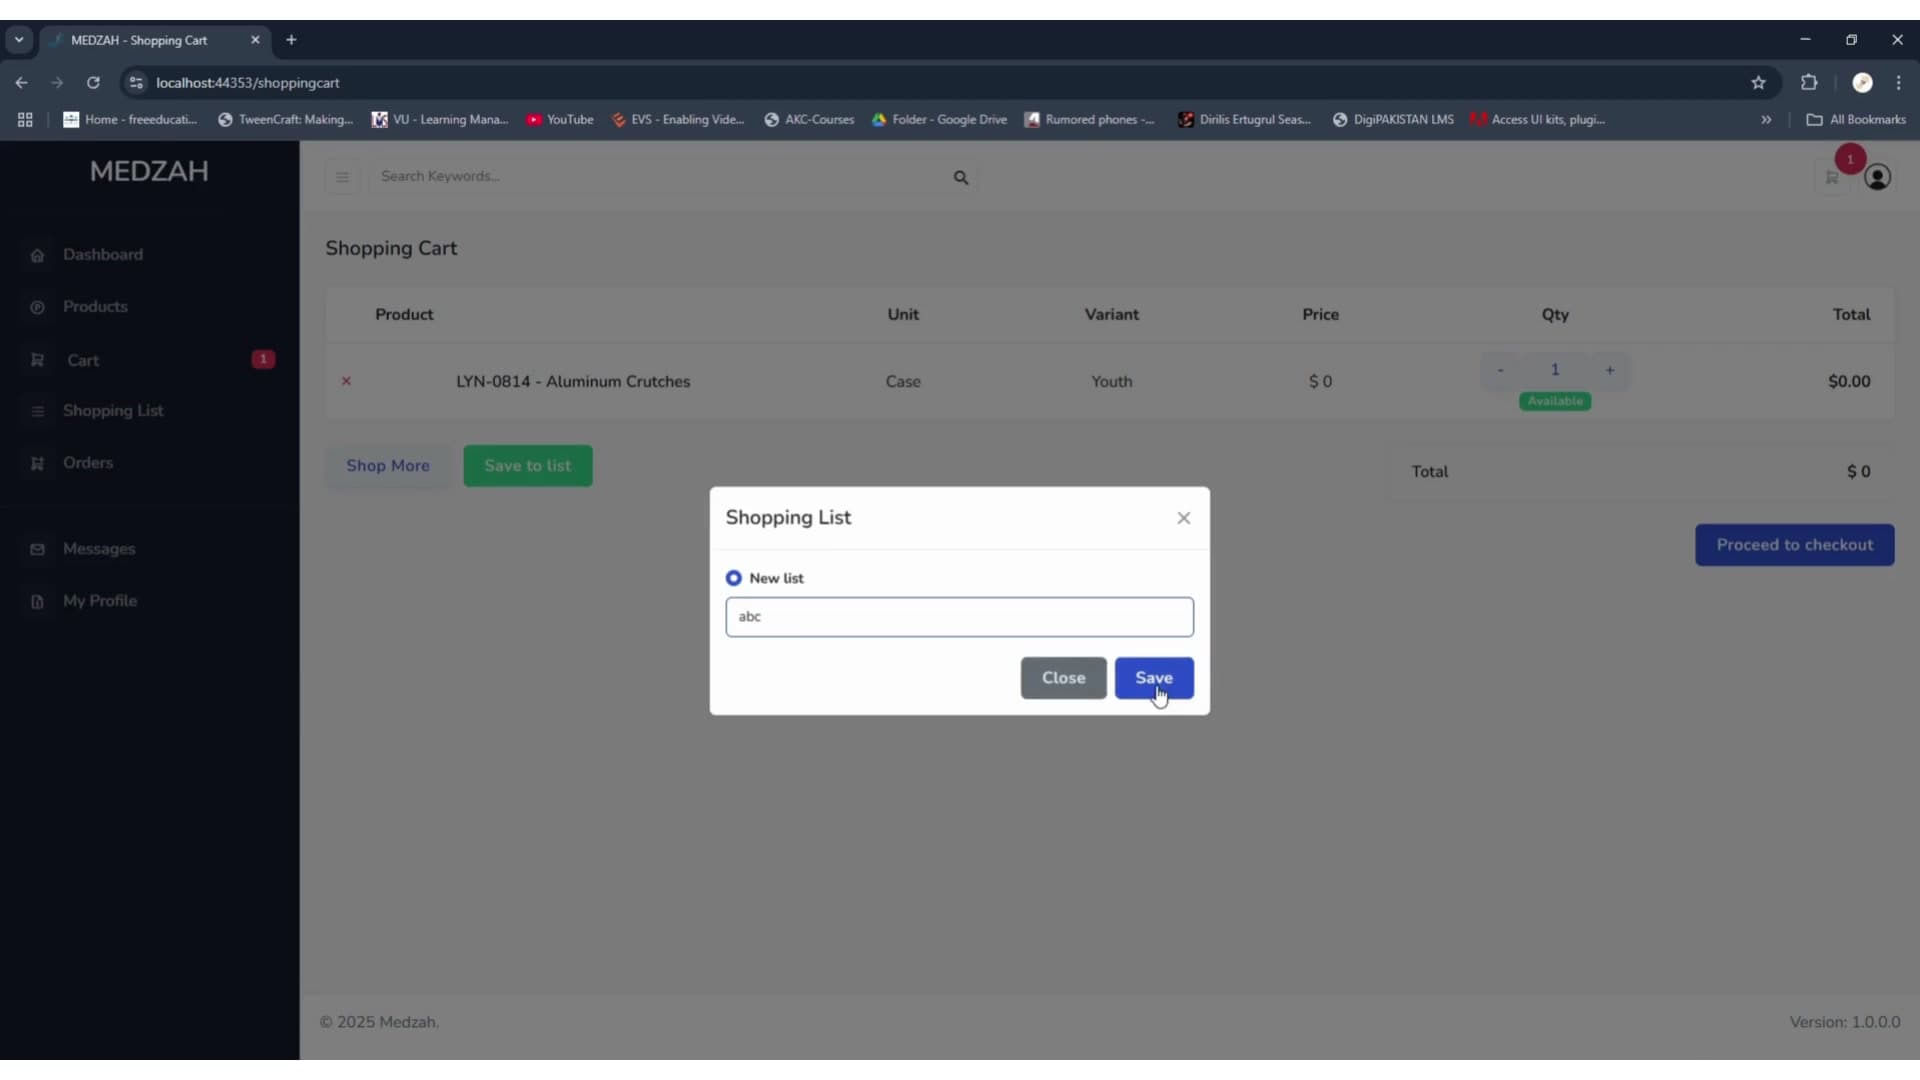Screen dimensions: 1920x1080
Task: Expand hidden bookmarks chevron
Action: point(1766,120)
